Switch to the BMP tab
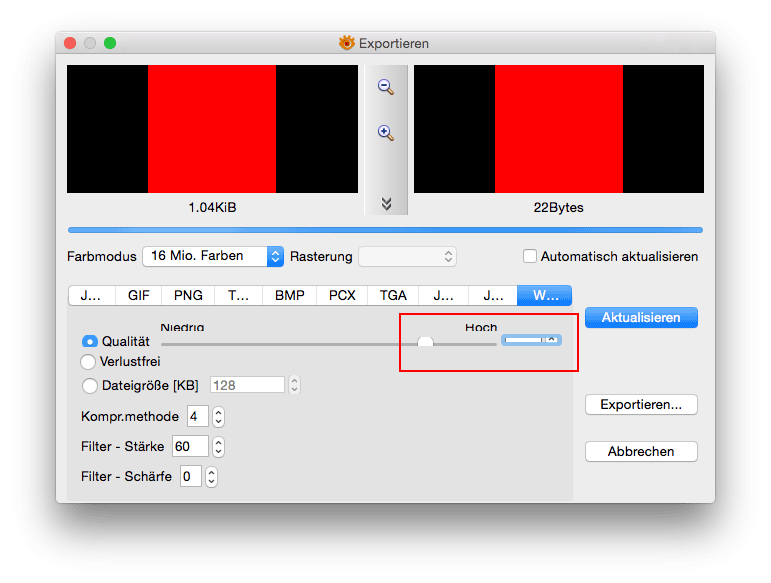Image resolution: width=771 pixels, height=583 pixels. coord(290,295)
